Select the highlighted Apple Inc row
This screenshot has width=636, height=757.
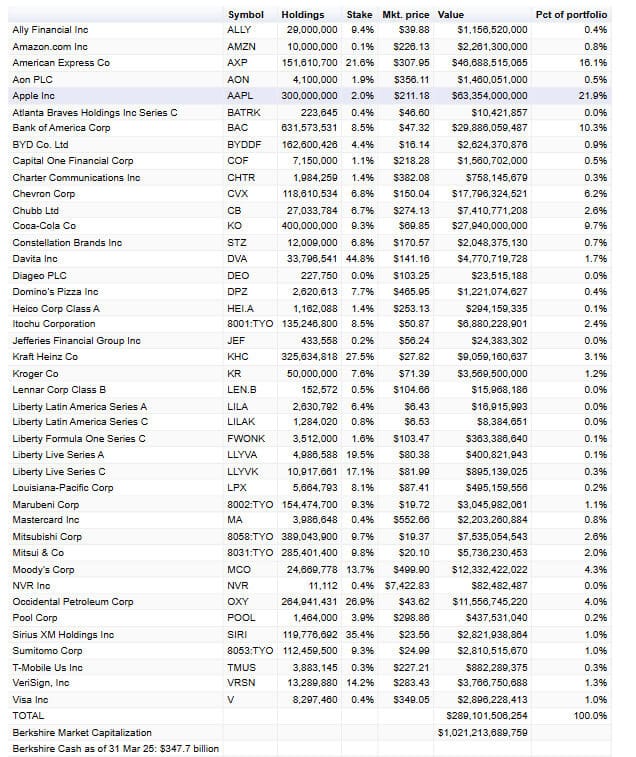coord(310,96)
